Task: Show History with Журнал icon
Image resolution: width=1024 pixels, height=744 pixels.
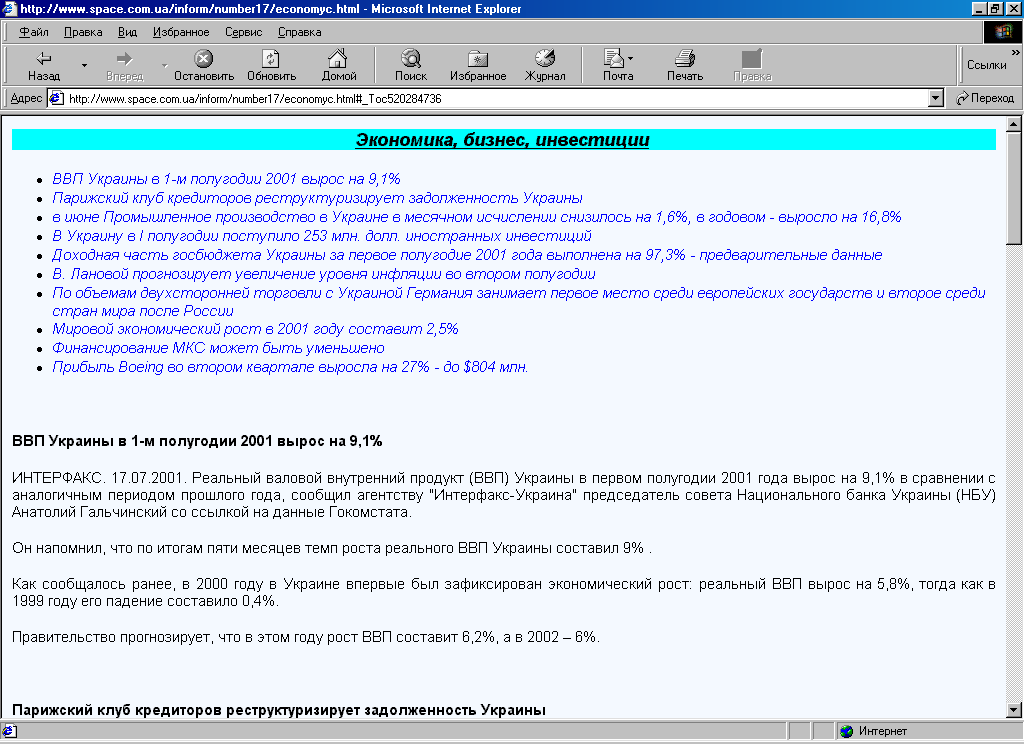Action: [x=545, y=58]
